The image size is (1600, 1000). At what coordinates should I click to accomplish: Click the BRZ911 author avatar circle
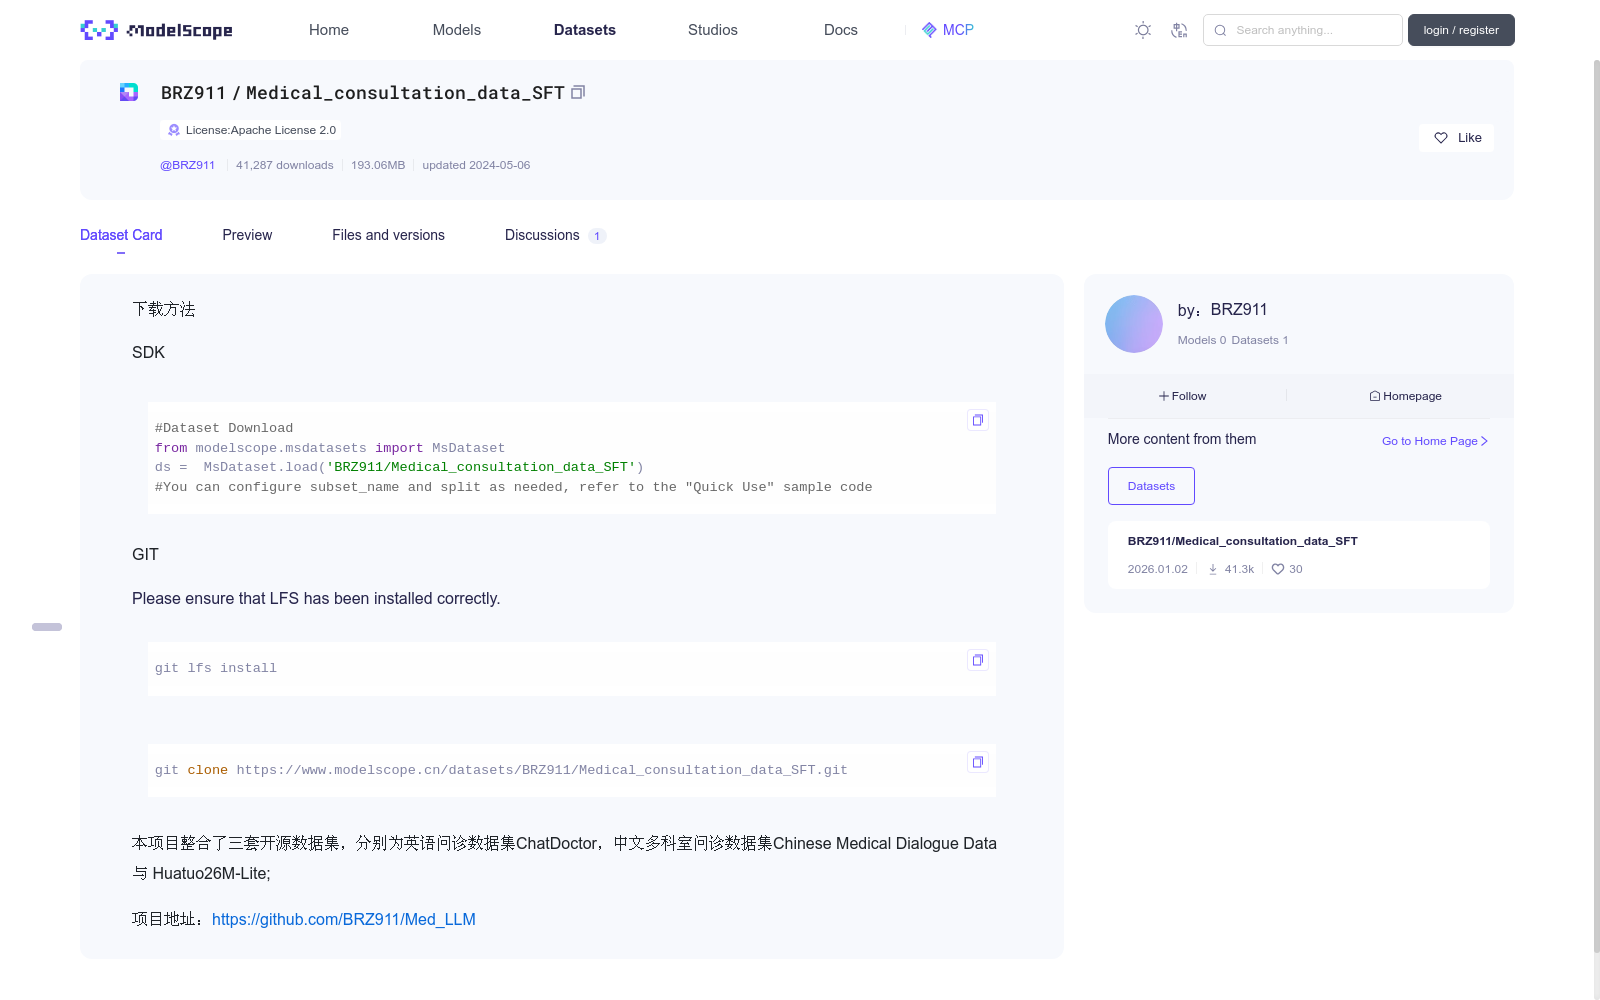1134,324
